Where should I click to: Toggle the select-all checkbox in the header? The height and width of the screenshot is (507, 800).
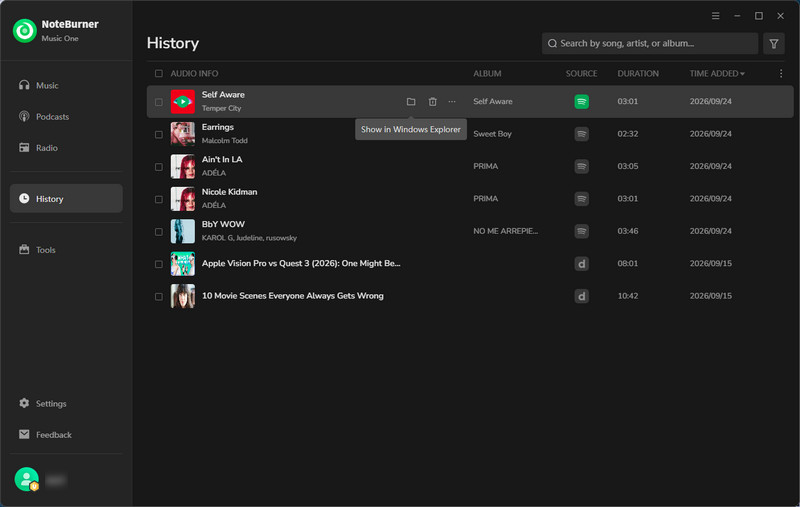159,73
